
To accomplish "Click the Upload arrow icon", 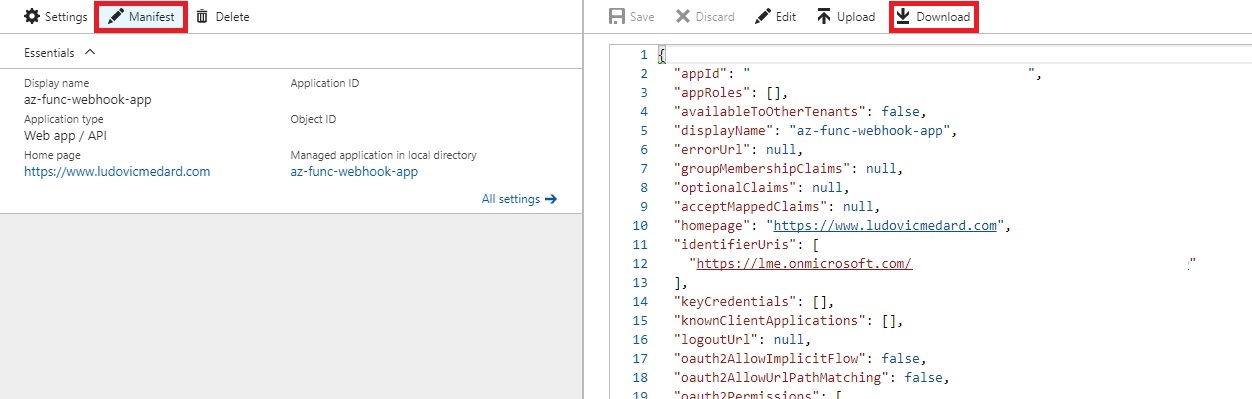I will 824,17.
